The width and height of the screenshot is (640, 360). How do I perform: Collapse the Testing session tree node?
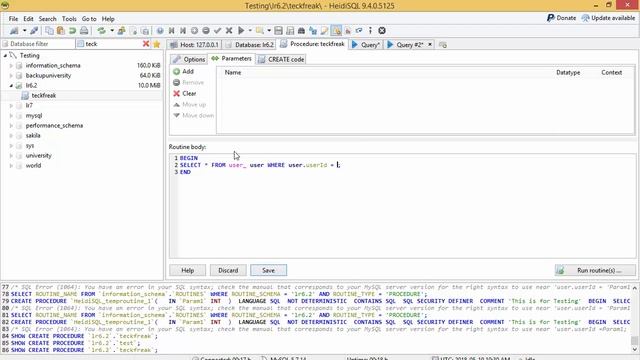coord(5,55)
